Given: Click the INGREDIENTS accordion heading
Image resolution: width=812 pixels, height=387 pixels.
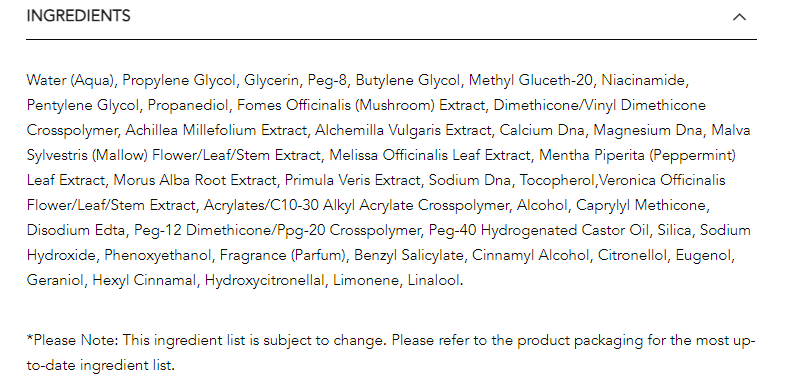Looking at the screenshot, I should [x=78, y=16].
